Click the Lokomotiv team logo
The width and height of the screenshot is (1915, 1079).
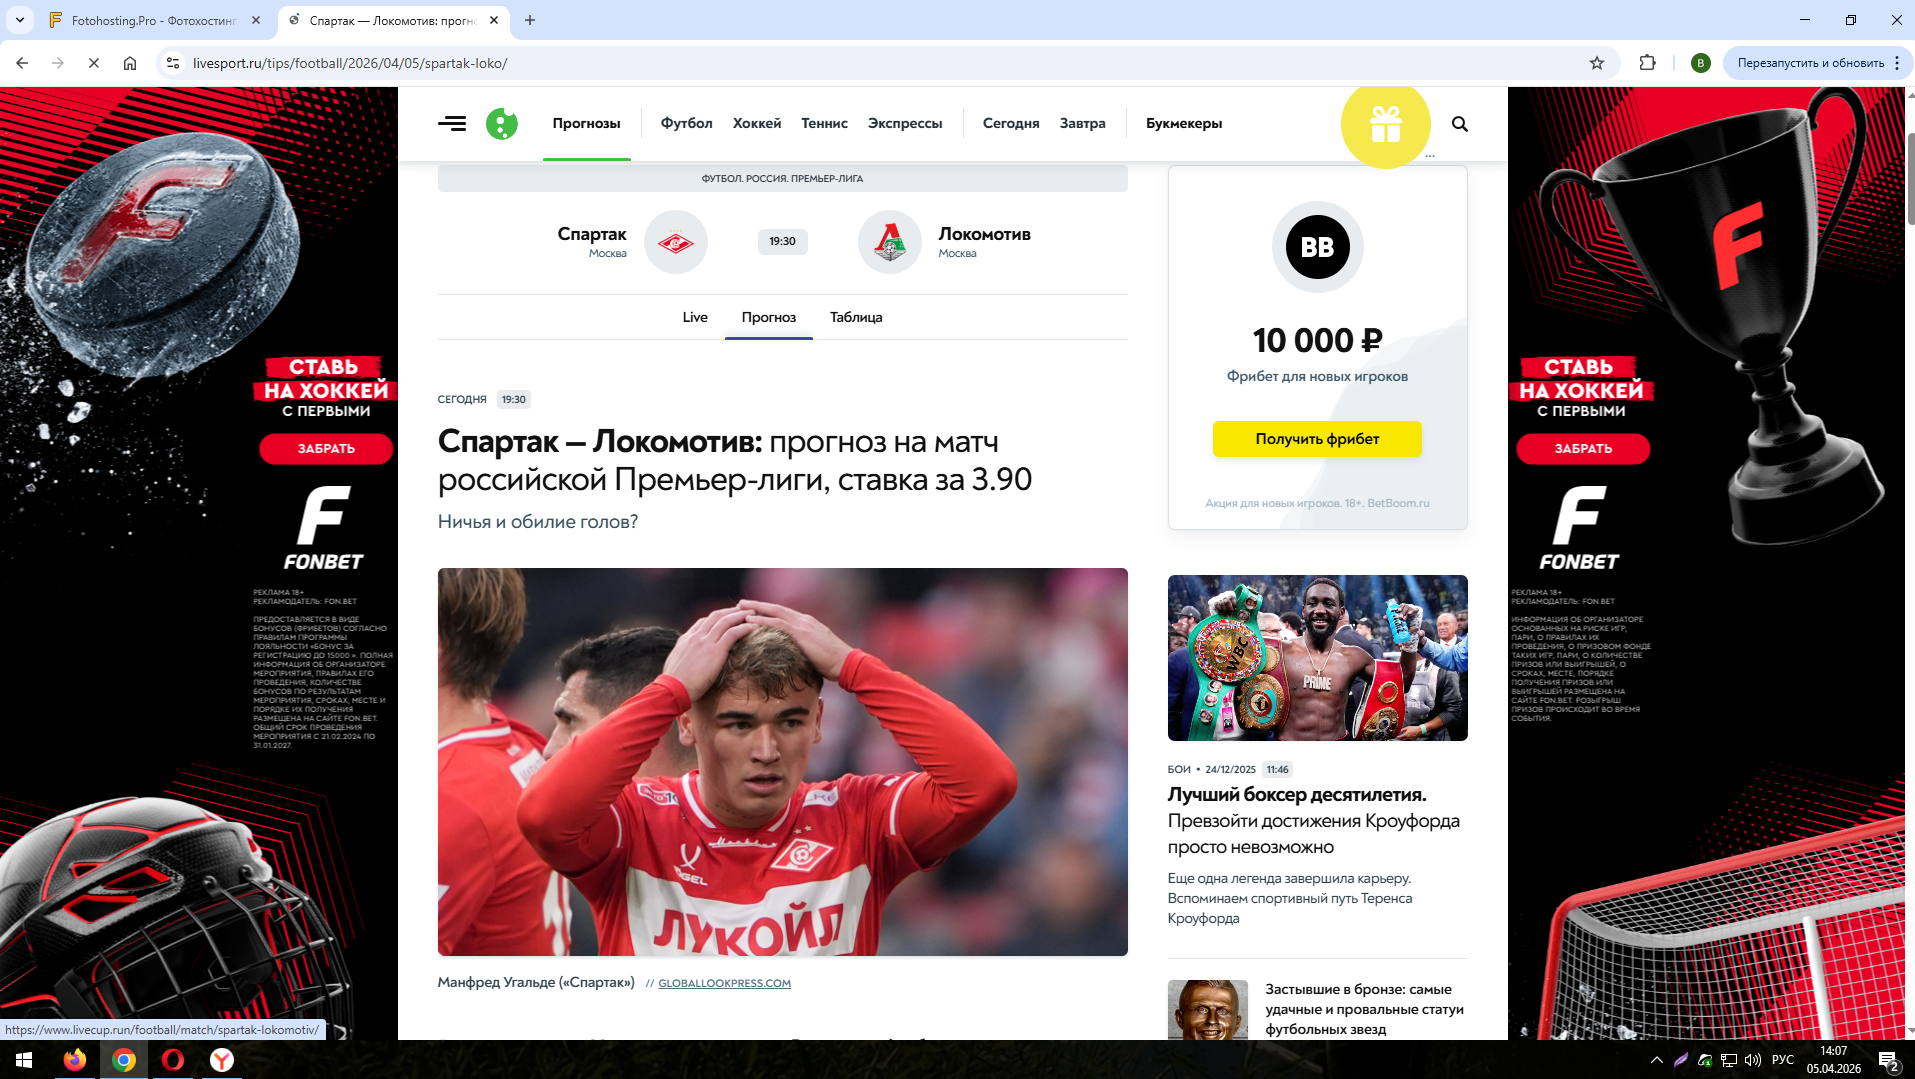[890, 242]
